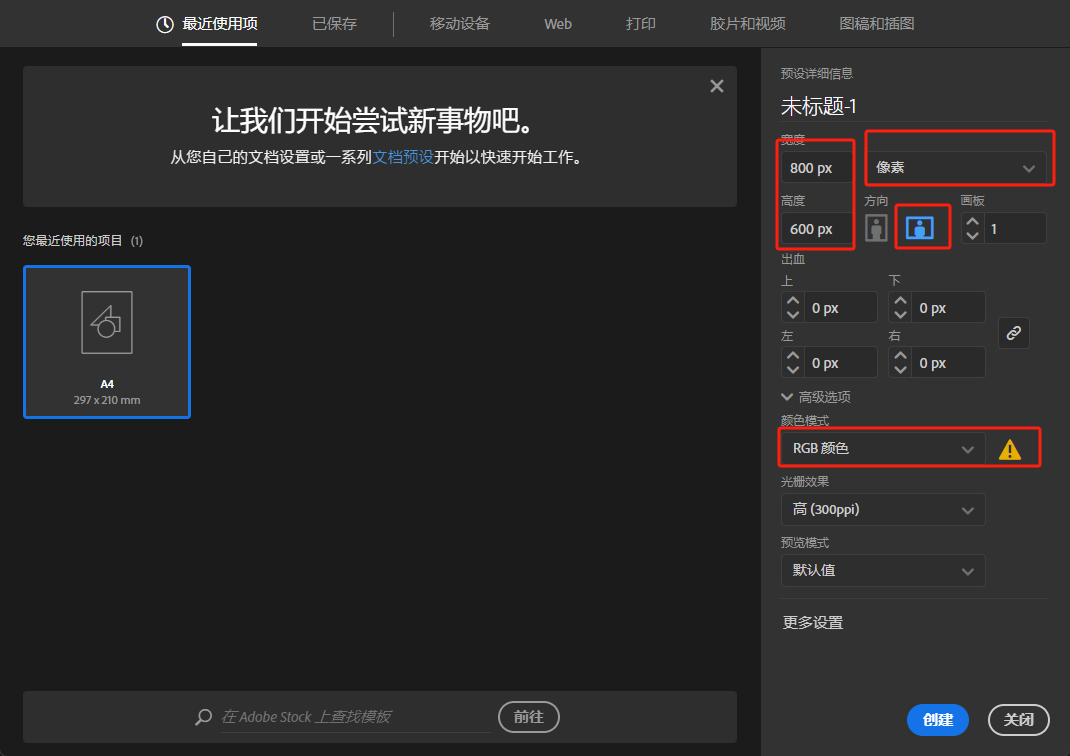1070x756 pixels.
Task: Click the artboard count field
Action: [x=1015, y=229]
